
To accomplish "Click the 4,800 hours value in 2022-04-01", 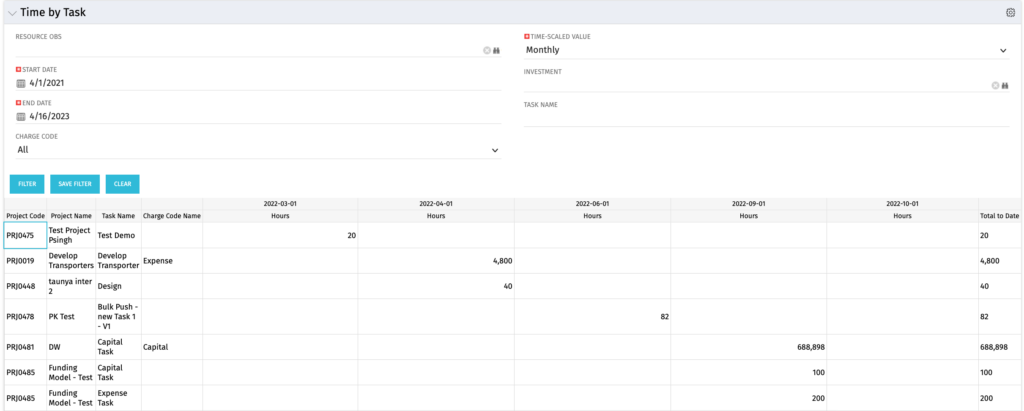I will pos(502,261).
